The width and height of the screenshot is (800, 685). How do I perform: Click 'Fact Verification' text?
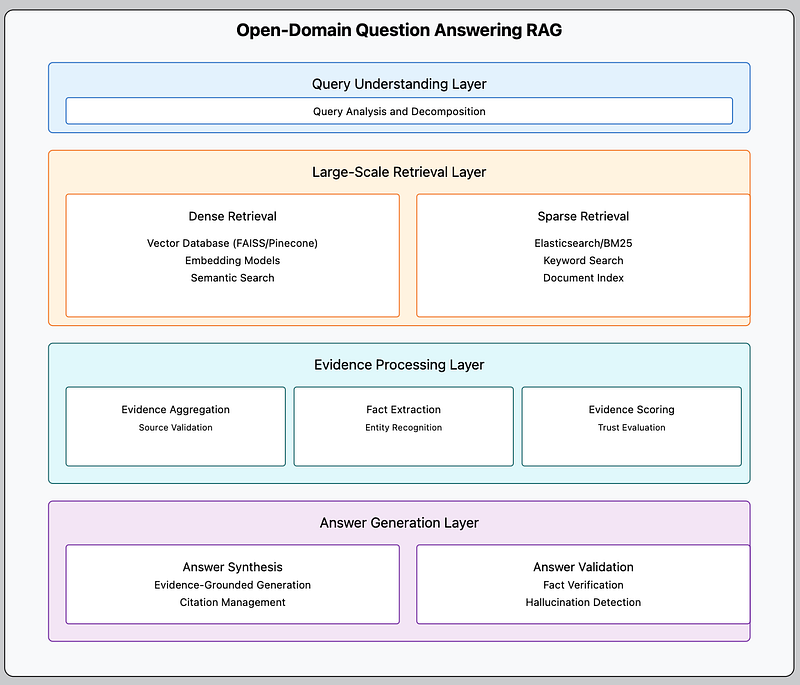click(x=583, y=585)
